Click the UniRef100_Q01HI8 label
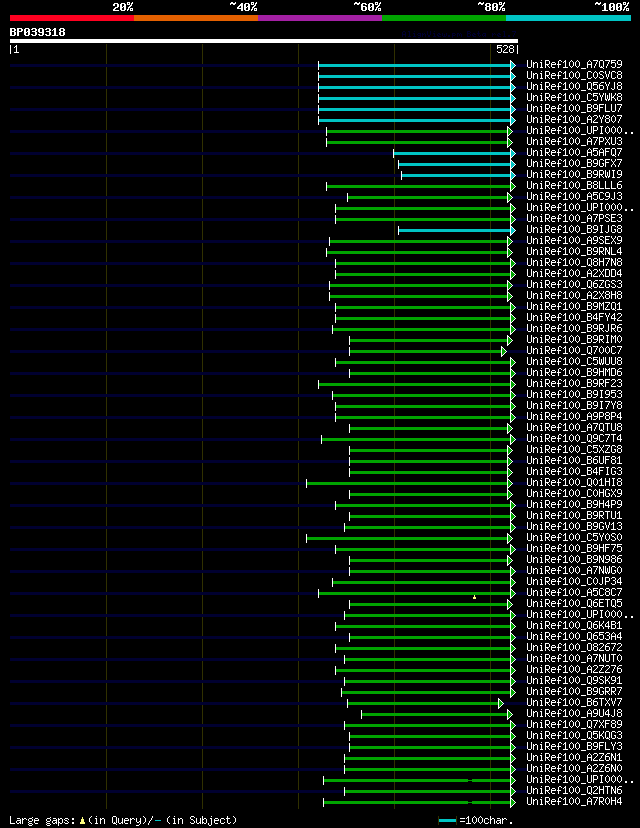The image size is (640, 828). (x=574, y=482)
